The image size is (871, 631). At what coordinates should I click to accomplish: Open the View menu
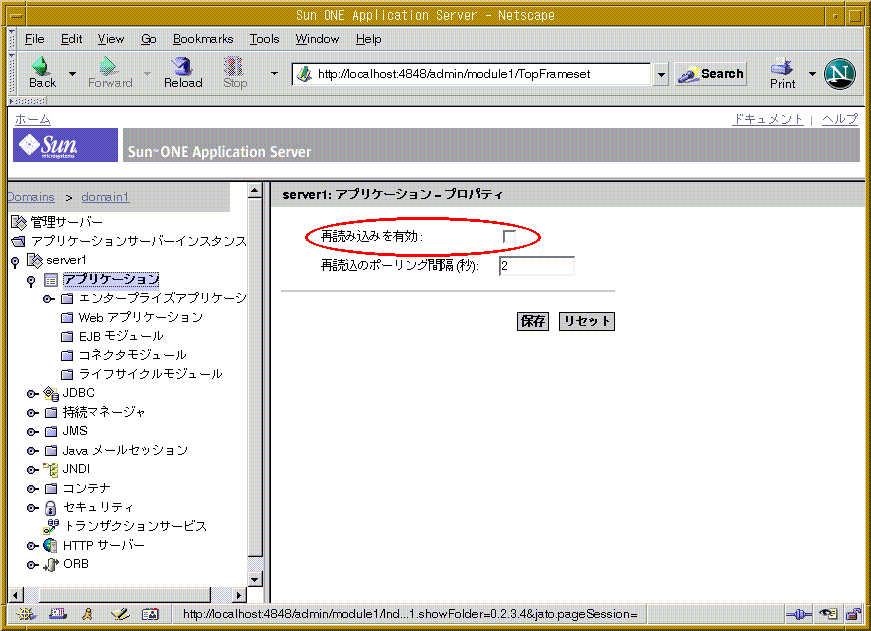click(111, 39)
